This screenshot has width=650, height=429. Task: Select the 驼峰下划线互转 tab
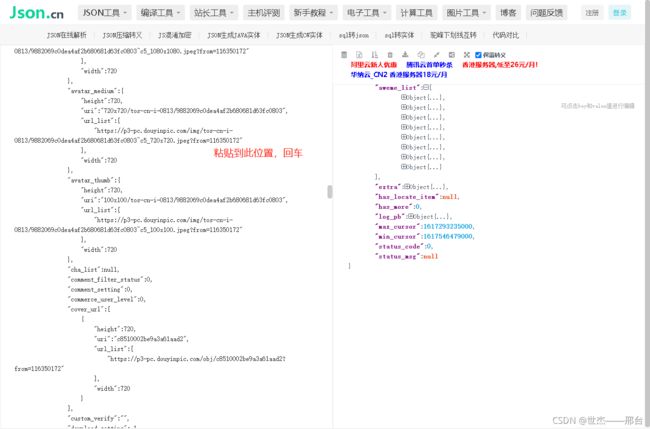453,35
